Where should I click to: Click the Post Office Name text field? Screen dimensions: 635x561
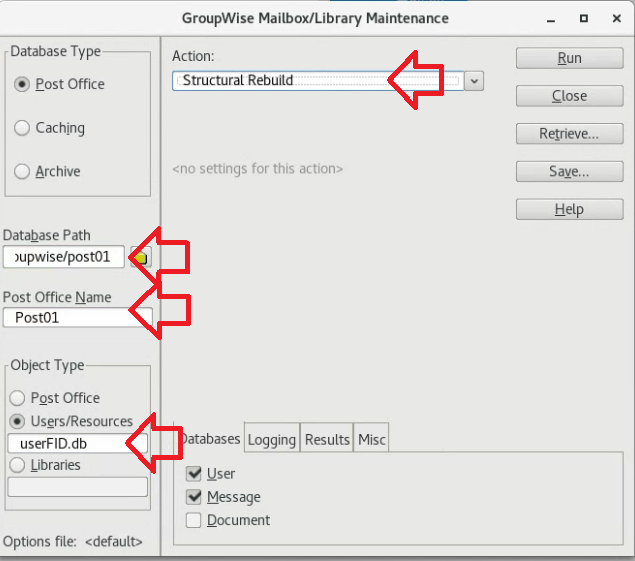pos(70,319)
